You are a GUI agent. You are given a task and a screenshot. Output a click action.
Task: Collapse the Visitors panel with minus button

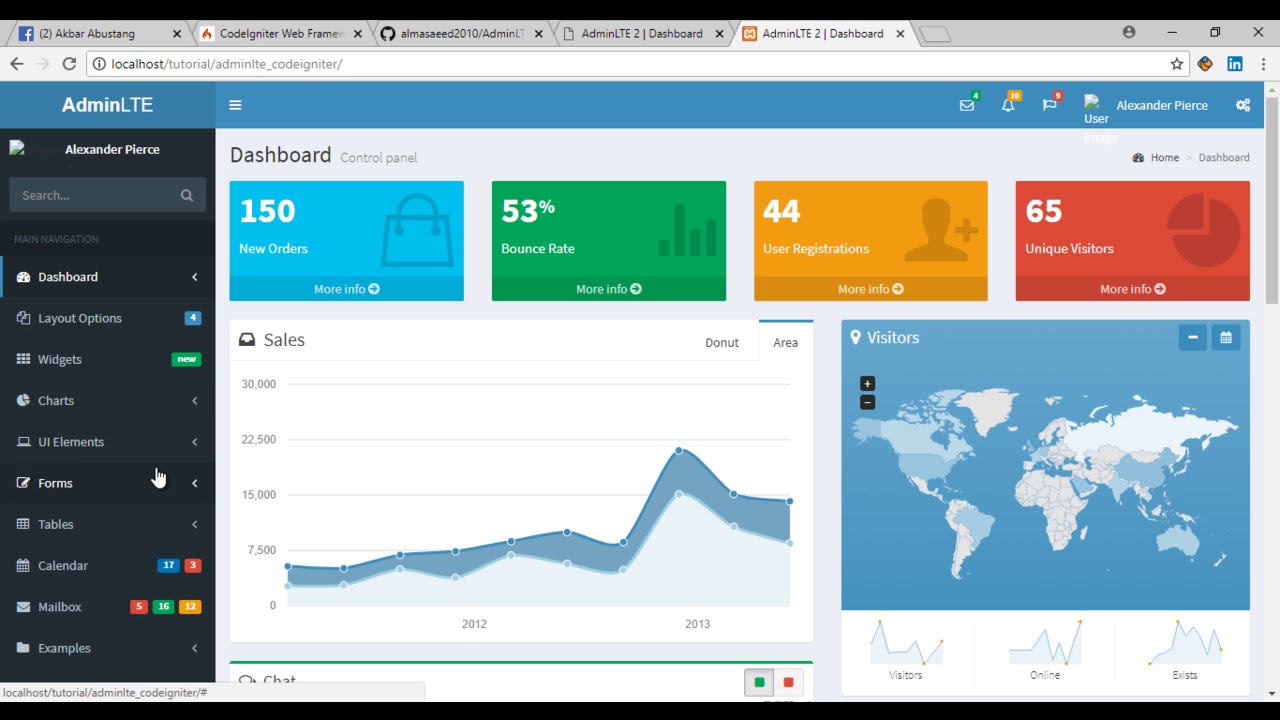pos(1192,338)
